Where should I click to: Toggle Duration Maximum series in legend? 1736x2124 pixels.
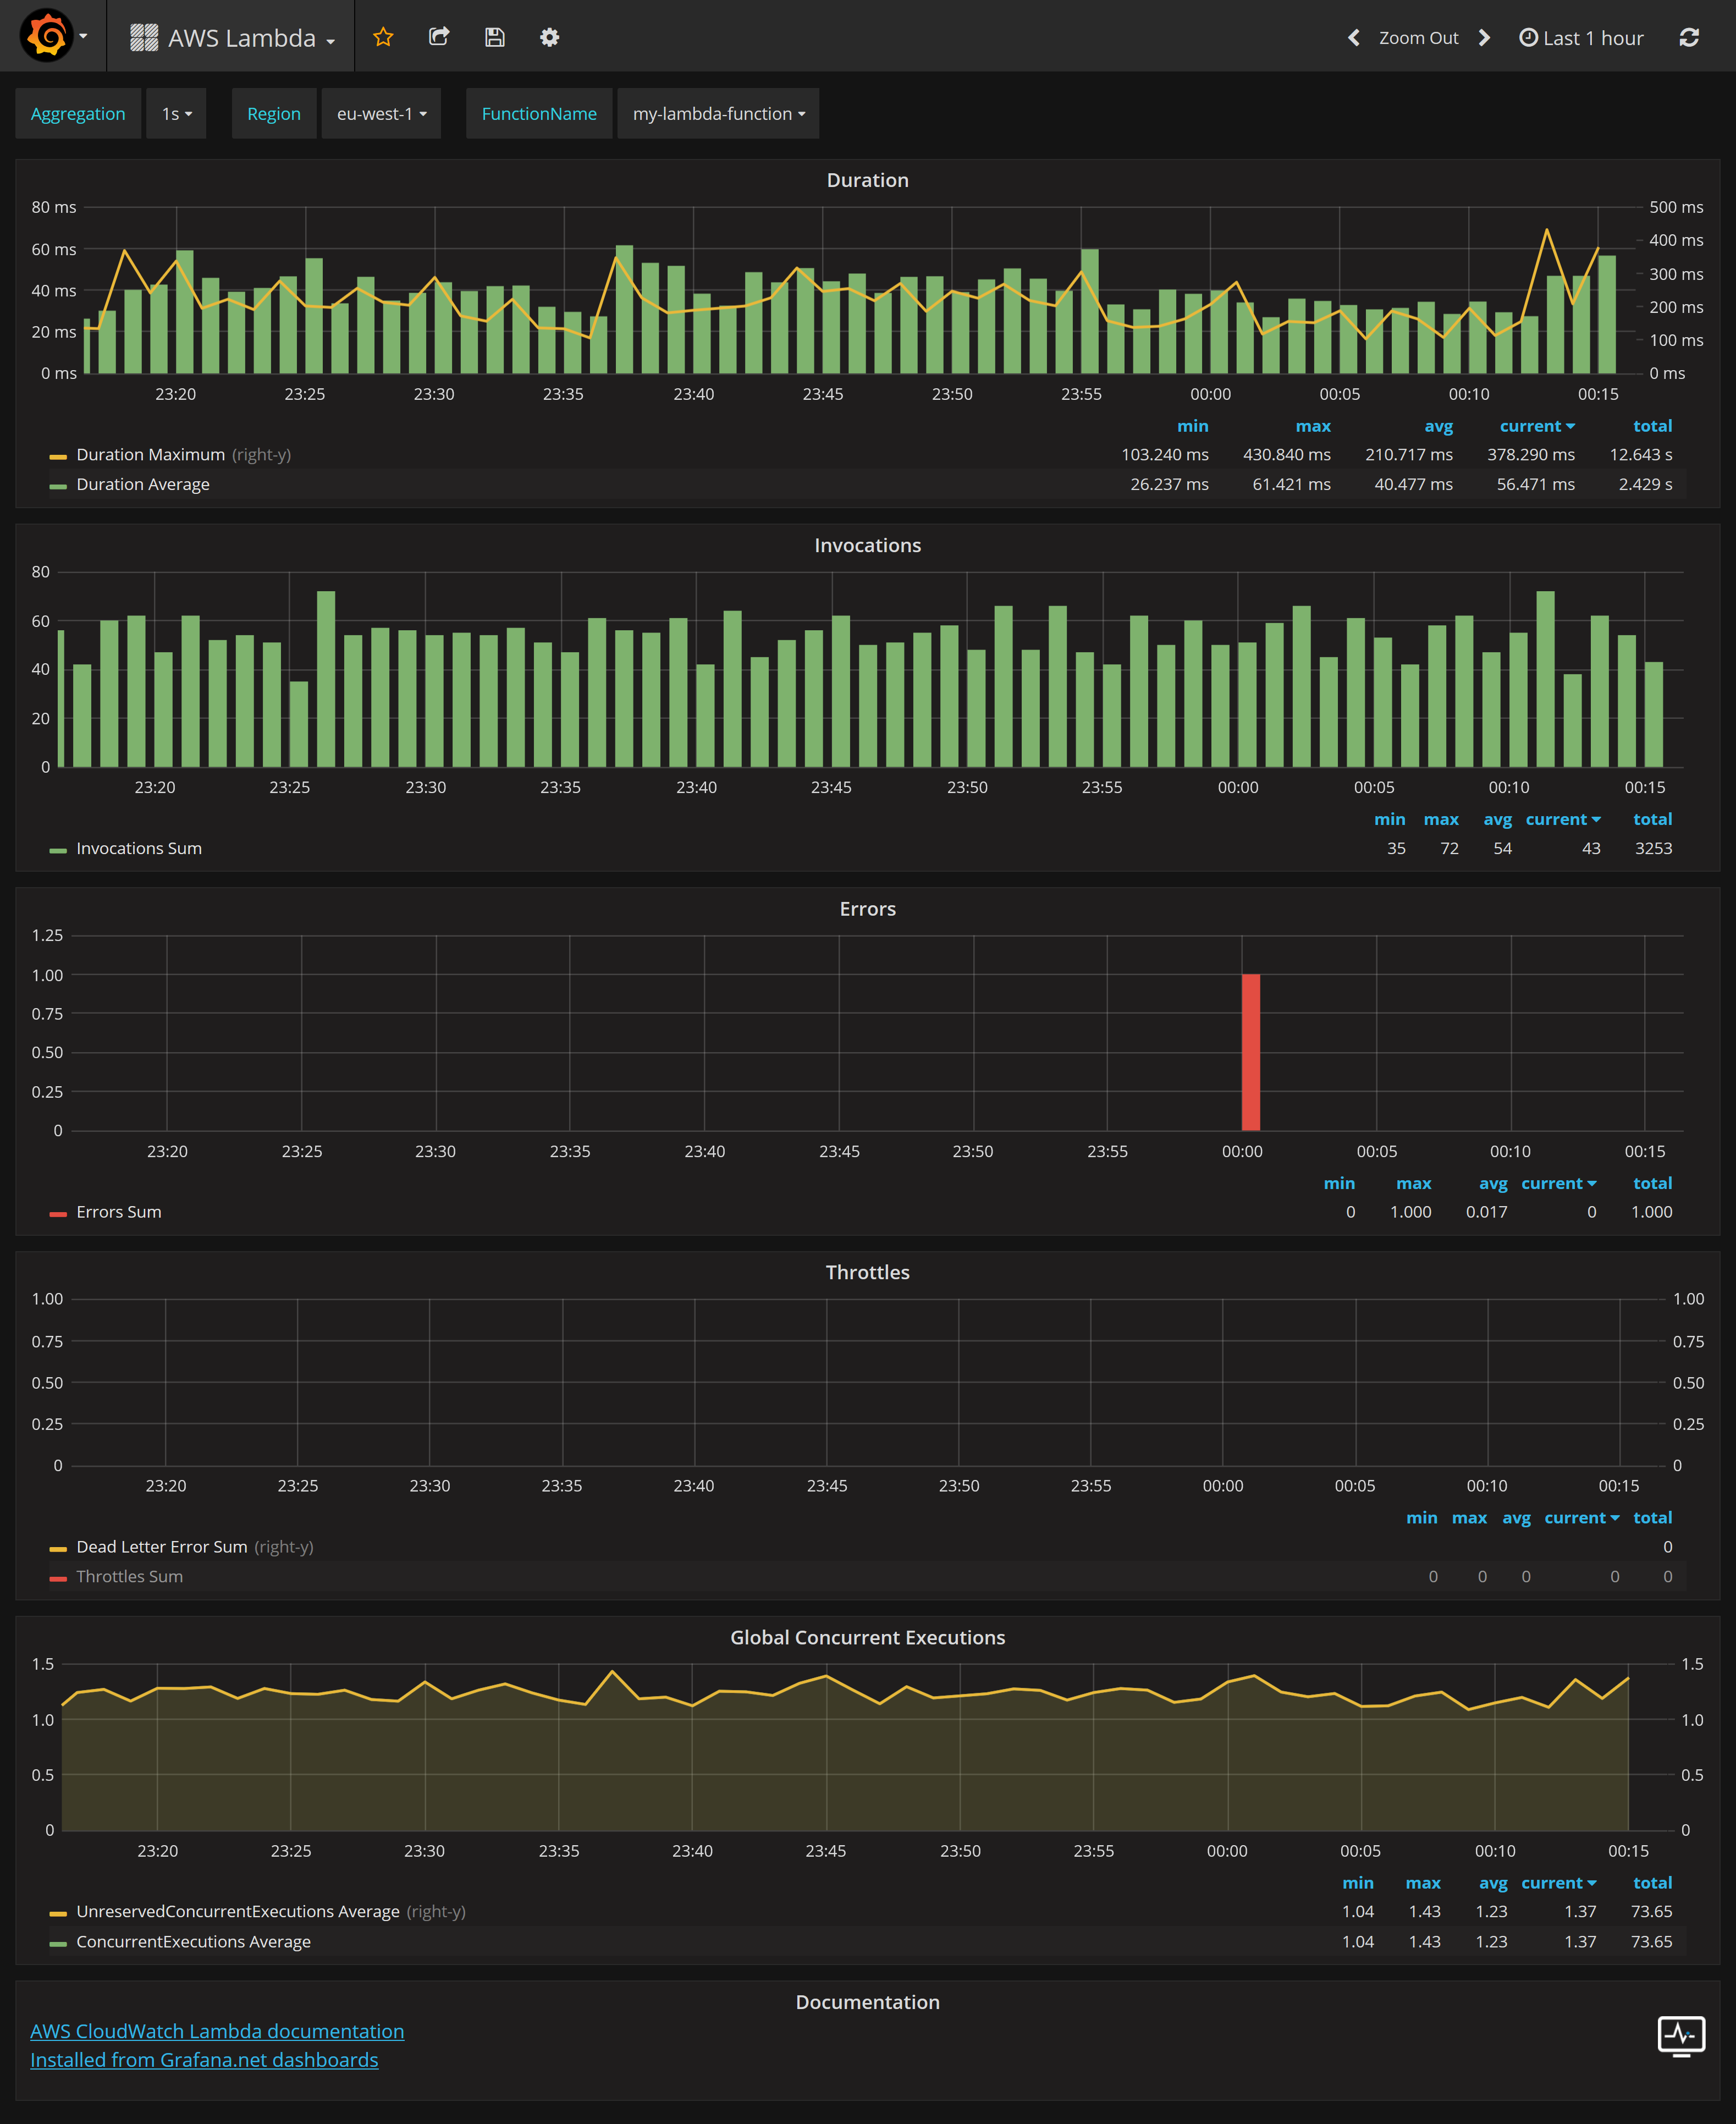point(150,455)
